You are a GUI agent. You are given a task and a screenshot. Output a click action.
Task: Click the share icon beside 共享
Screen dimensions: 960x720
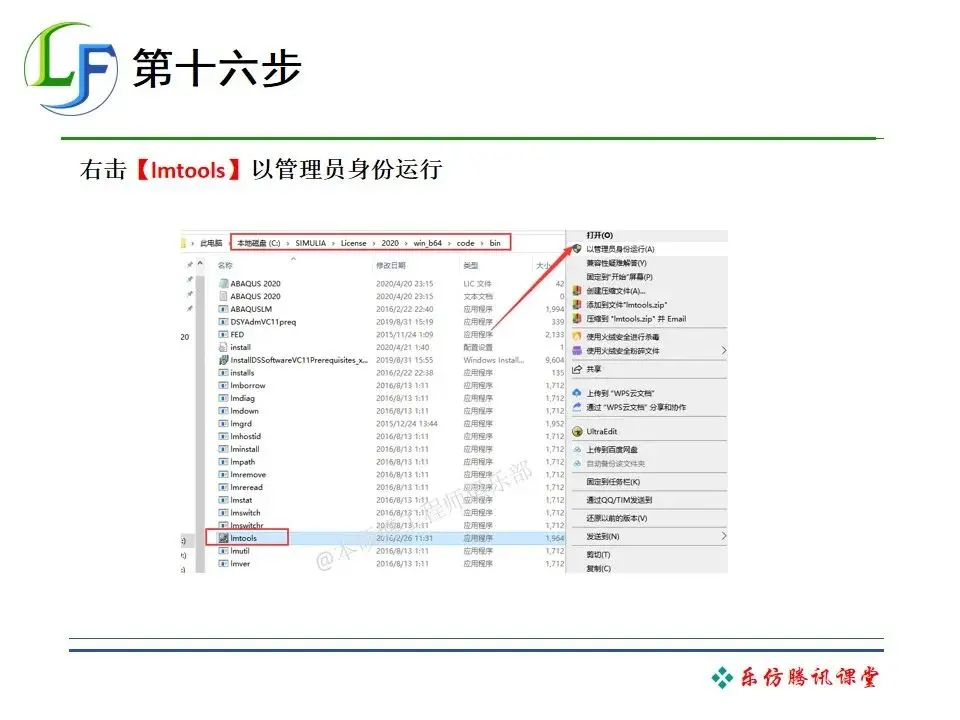tap(577, 369)
